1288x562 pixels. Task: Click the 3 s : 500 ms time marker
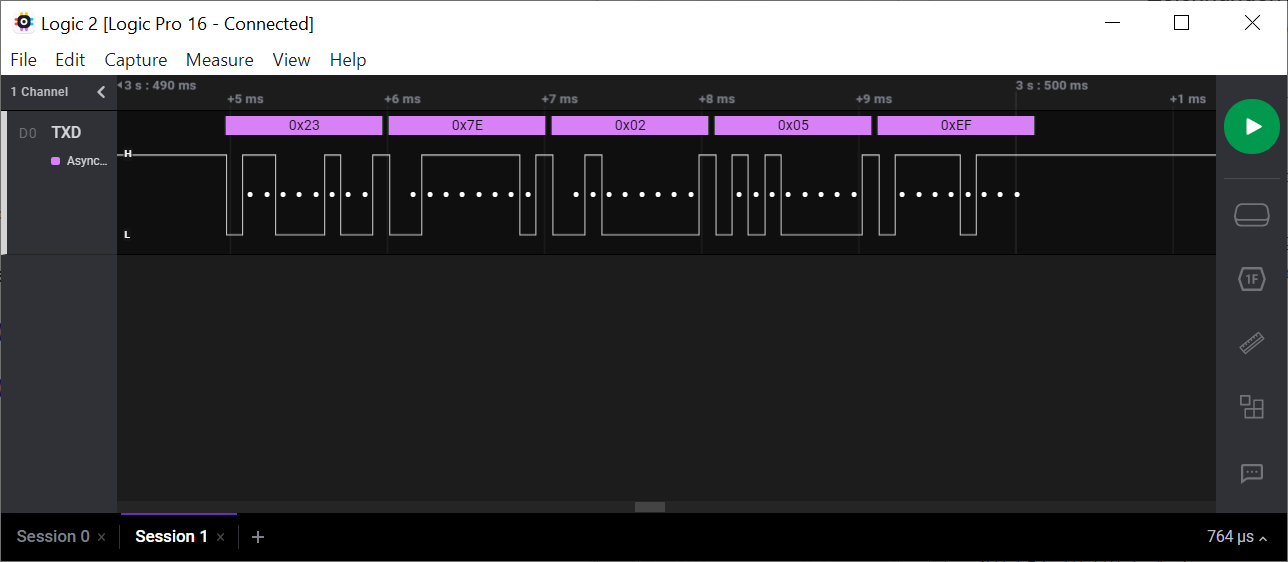pos(1052,86)
